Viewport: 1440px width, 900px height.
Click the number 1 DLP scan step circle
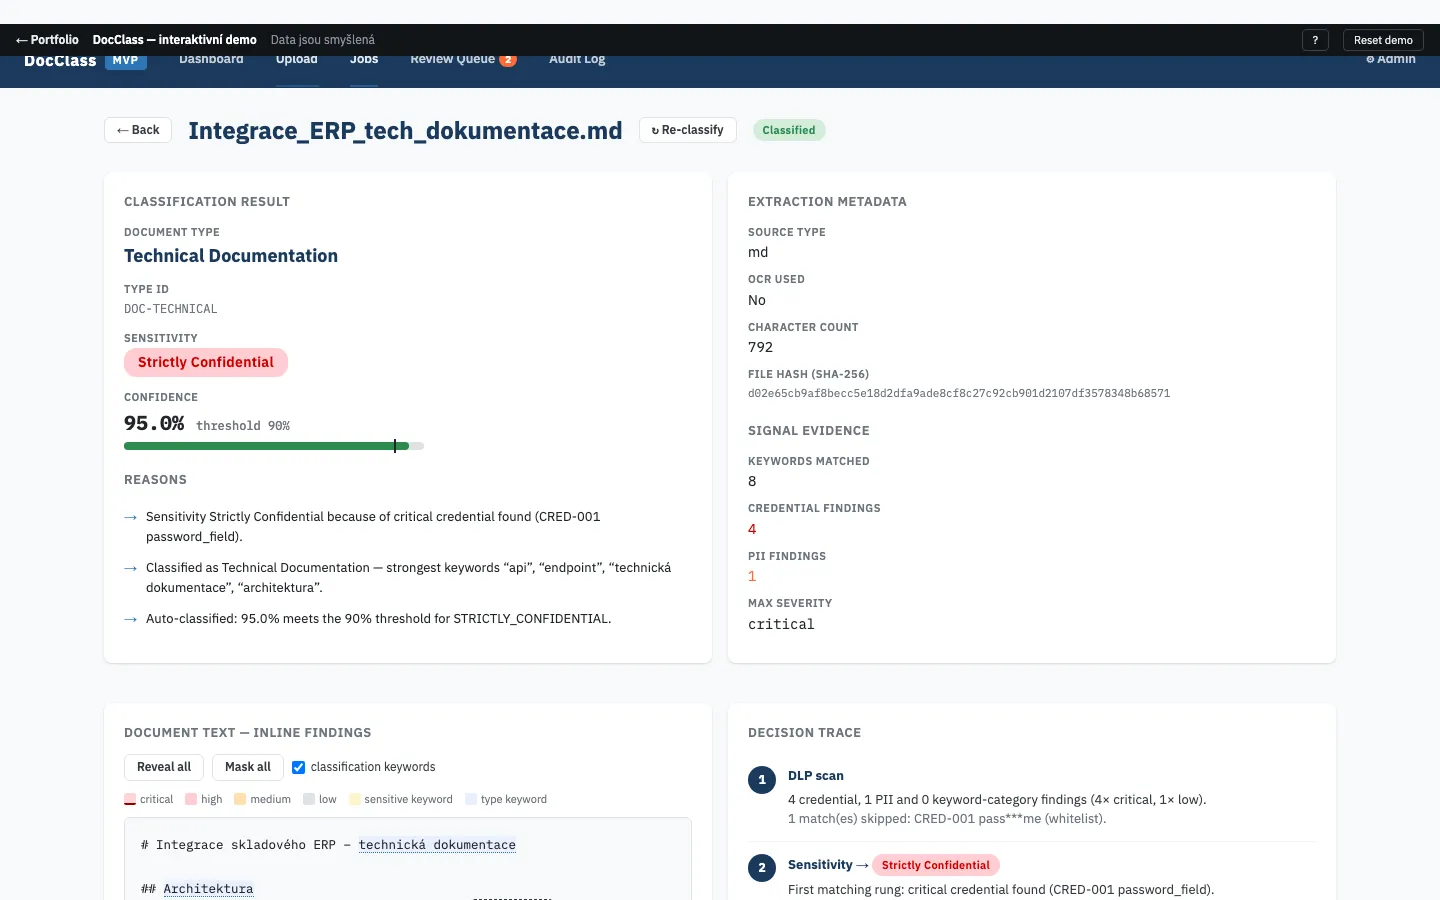(x=762, y=780)
